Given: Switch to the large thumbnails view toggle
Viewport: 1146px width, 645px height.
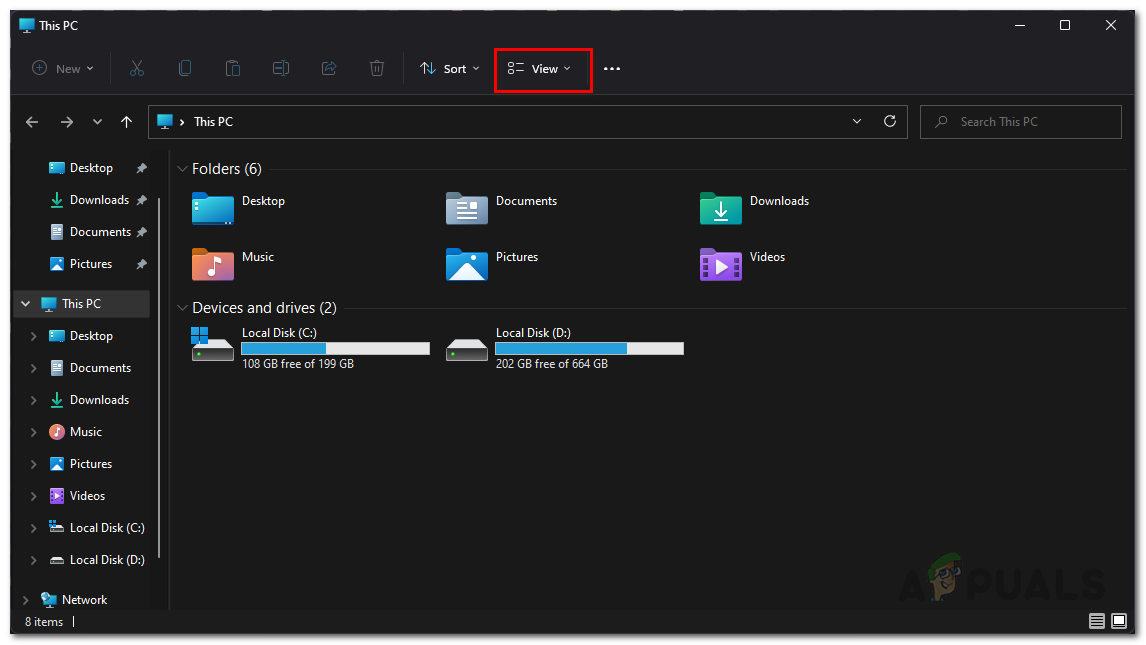Looking at the screenshot, I should pos(1119,622).
